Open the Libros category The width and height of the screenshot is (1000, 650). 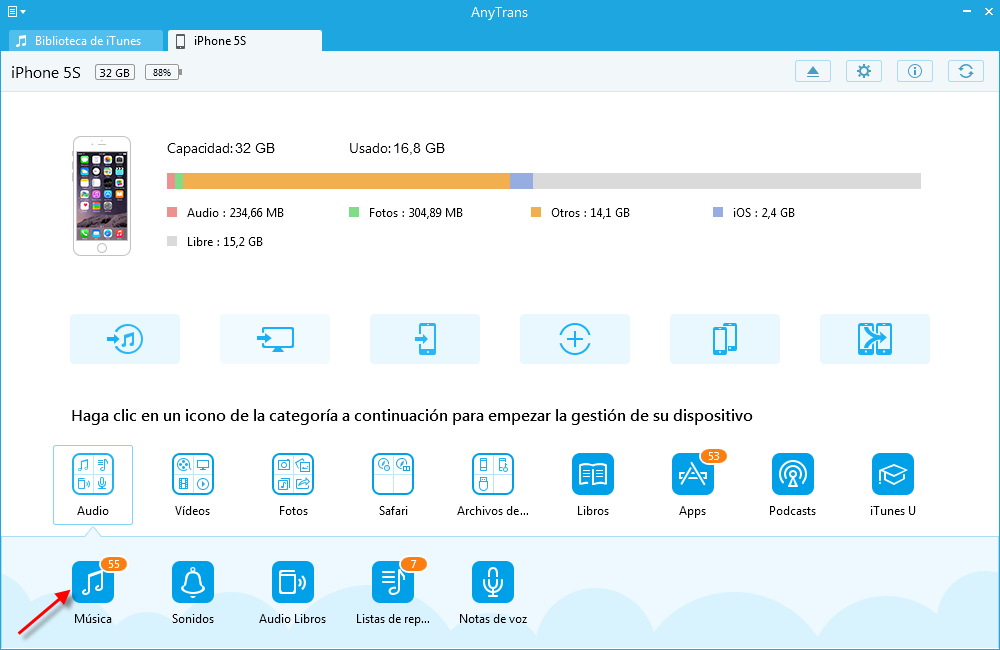pos(593,474)
